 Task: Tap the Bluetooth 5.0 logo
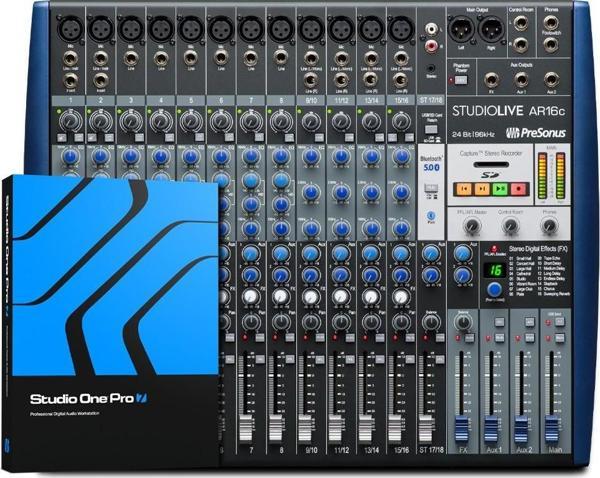pos(431,164)
